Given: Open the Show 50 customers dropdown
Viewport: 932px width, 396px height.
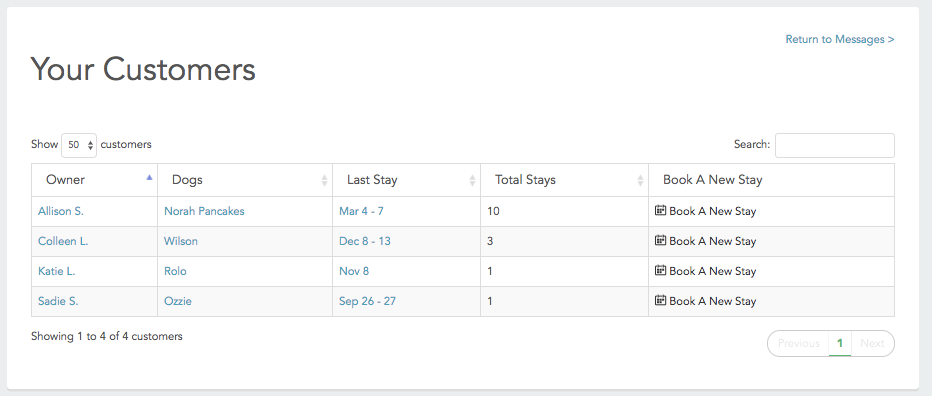Looking at the screenshot, I should 79,145.
